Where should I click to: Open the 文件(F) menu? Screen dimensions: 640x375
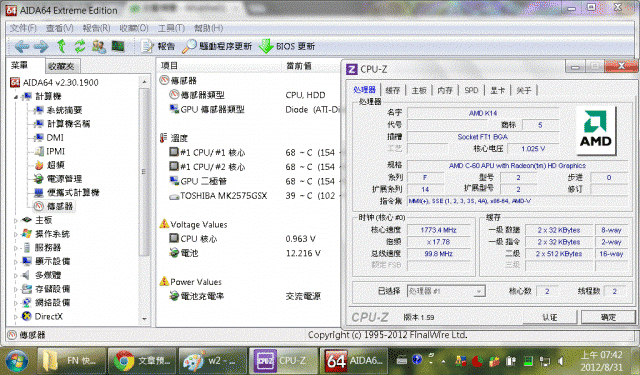23,28
